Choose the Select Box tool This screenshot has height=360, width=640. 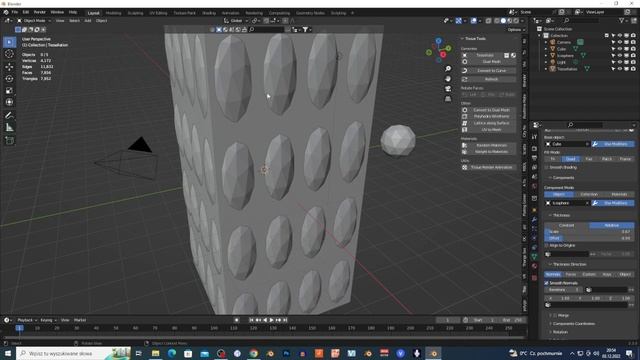click(9, 42)
